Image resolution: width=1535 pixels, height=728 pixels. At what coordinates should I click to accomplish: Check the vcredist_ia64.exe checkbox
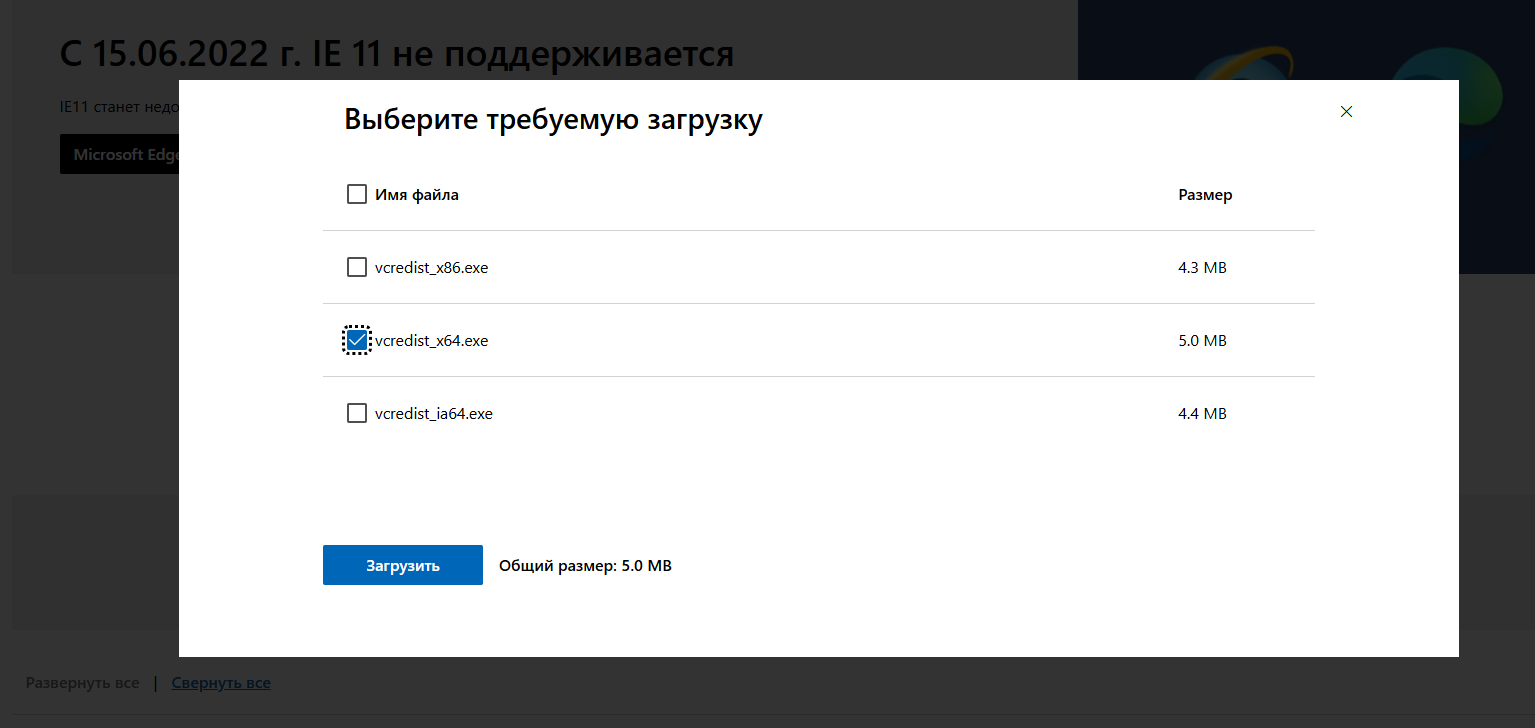pyautogui.click(x=356, y=413)
